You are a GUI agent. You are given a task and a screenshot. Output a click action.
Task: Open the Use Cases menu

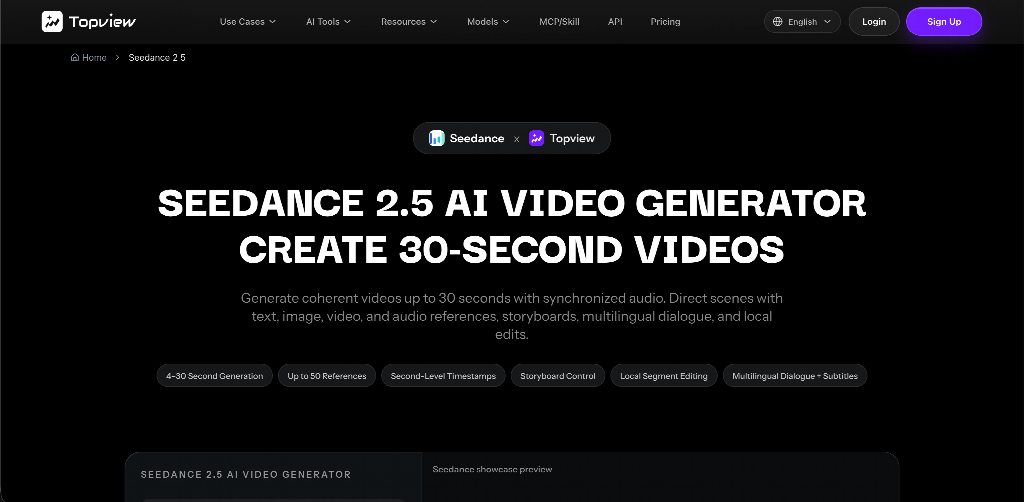click(x=248, y=22)
